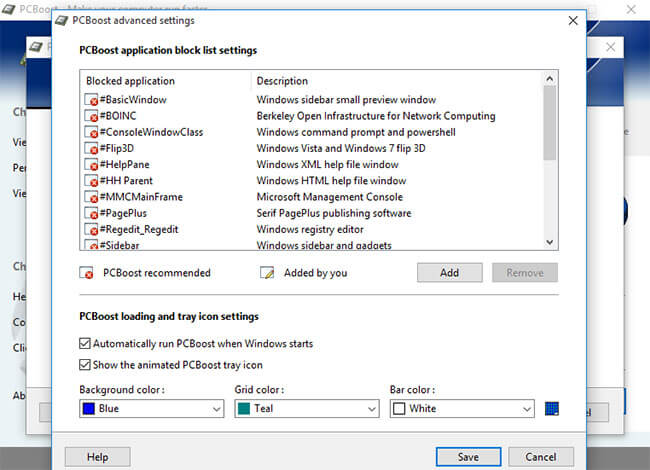Screen dimensions: 650x470
Task: Select the #PagePlus entry
Action: [123, 213]
